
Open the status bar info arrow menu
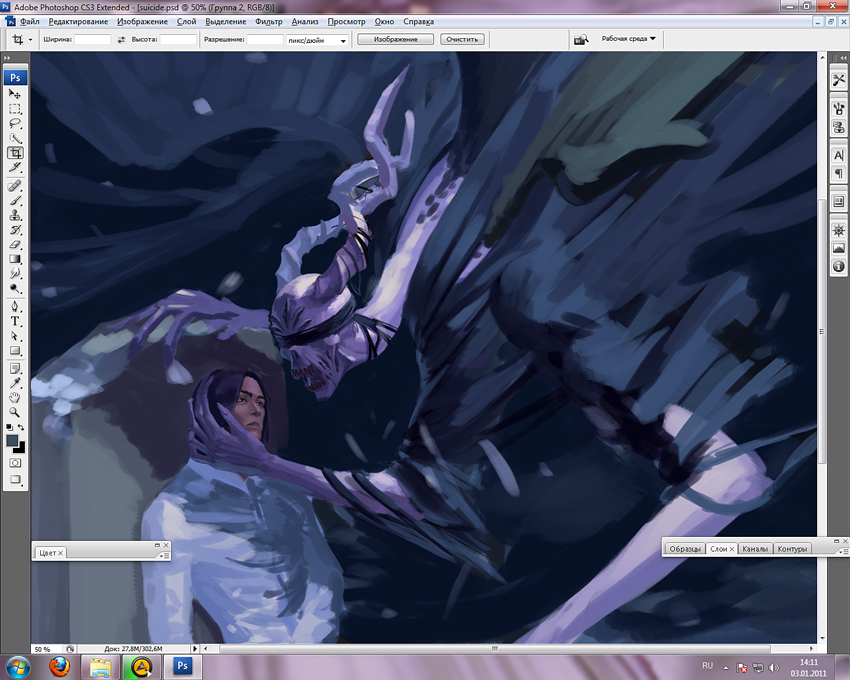(x=195, y=649)
